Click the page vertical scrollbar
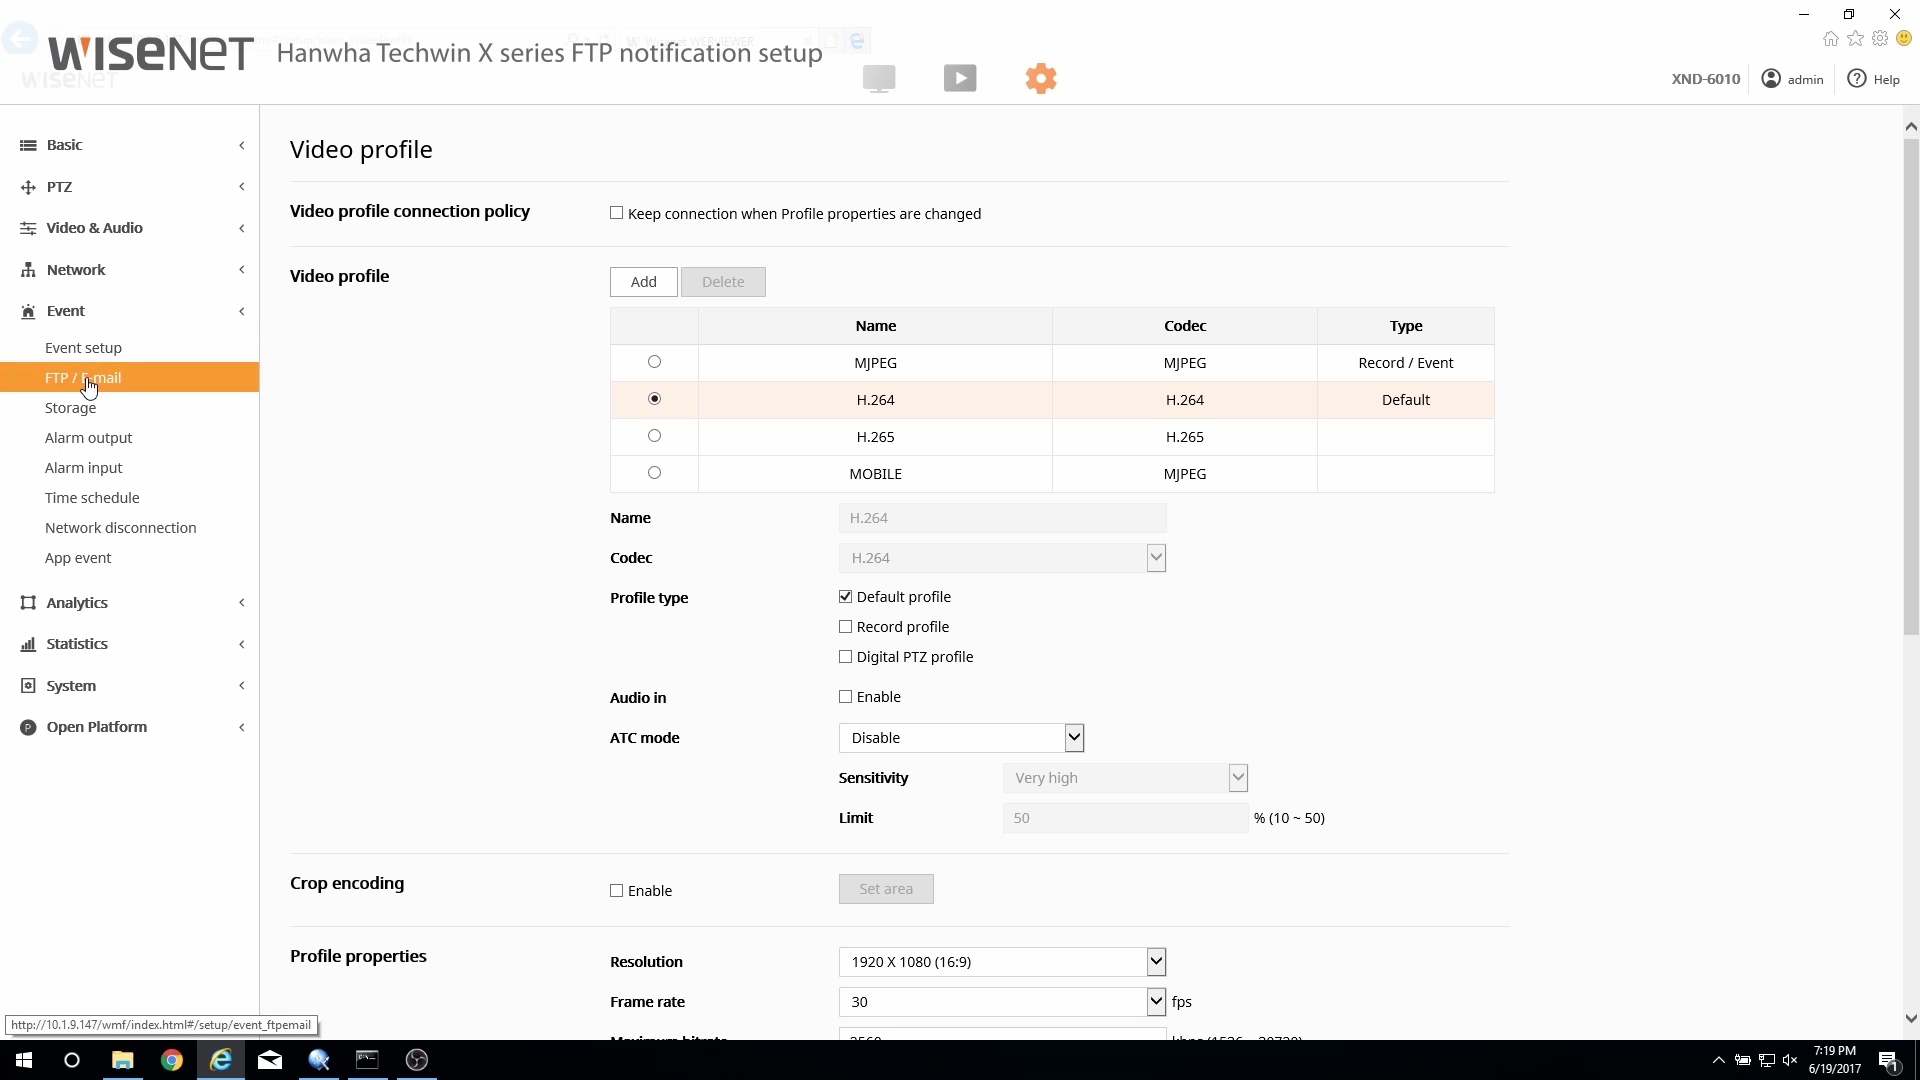Viewport: 1920px width, 1080px height. click(1911, 386)
